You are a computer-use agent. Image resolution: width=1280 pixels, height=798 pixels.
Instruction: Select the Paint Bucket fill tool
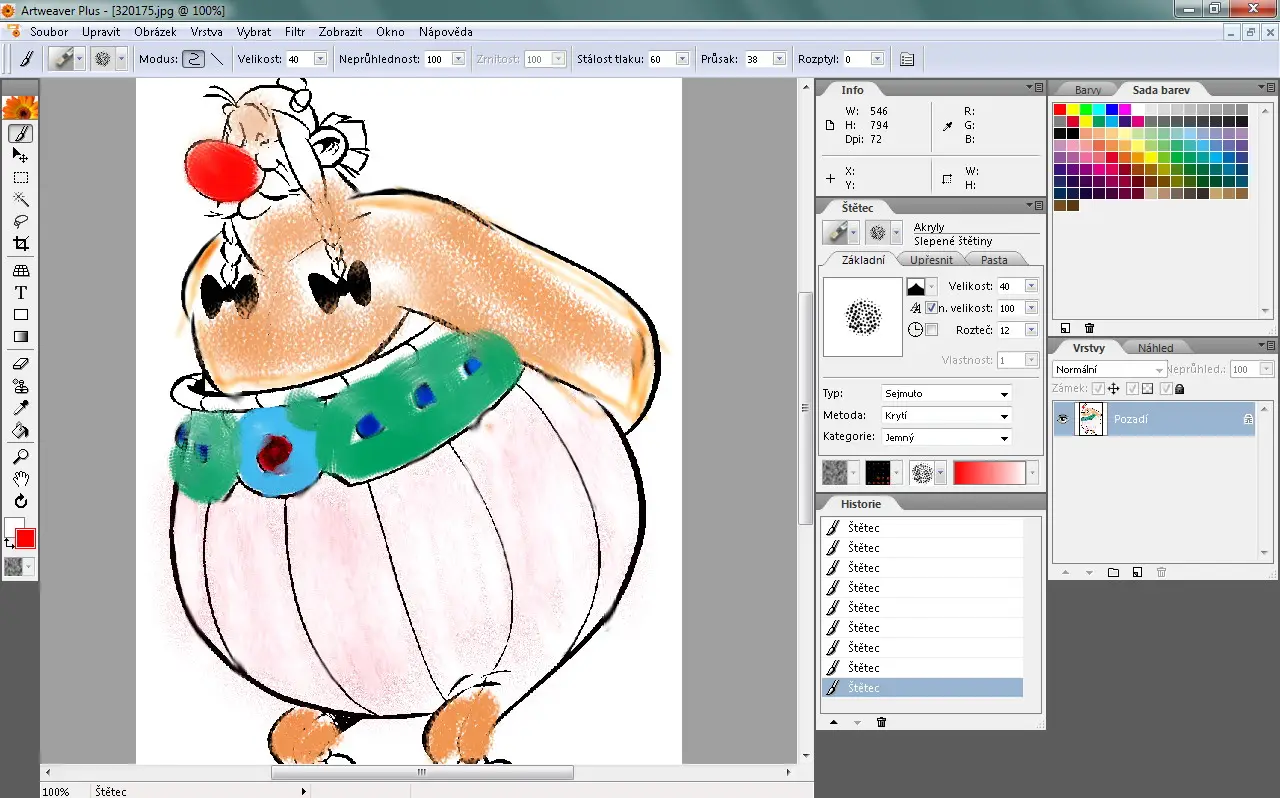coord(20,430)
